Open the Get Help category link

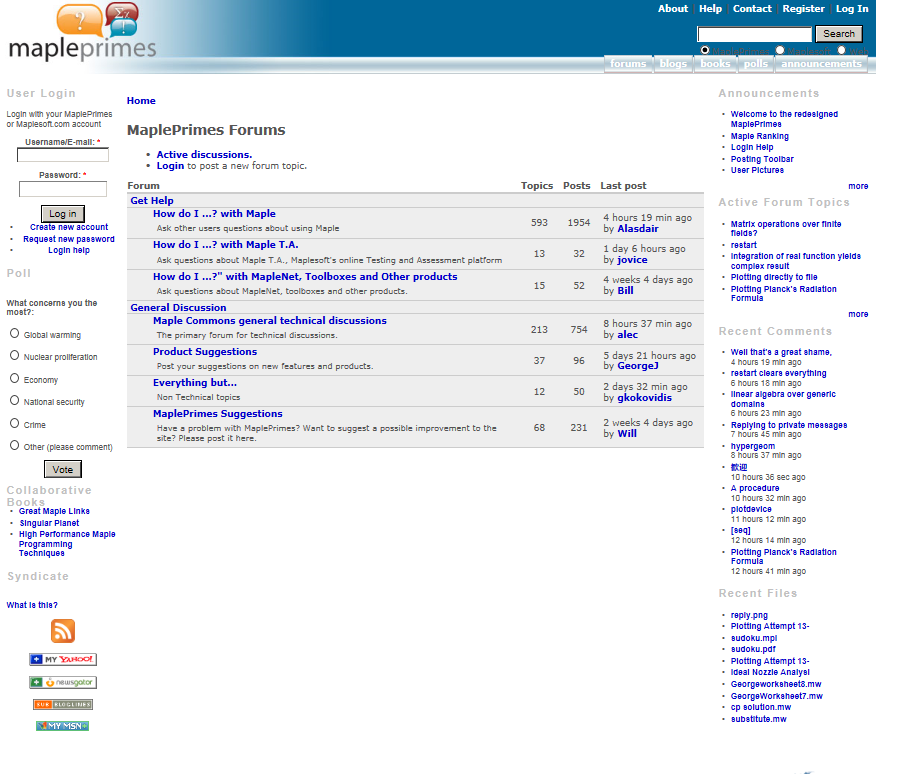pos(152,201)
